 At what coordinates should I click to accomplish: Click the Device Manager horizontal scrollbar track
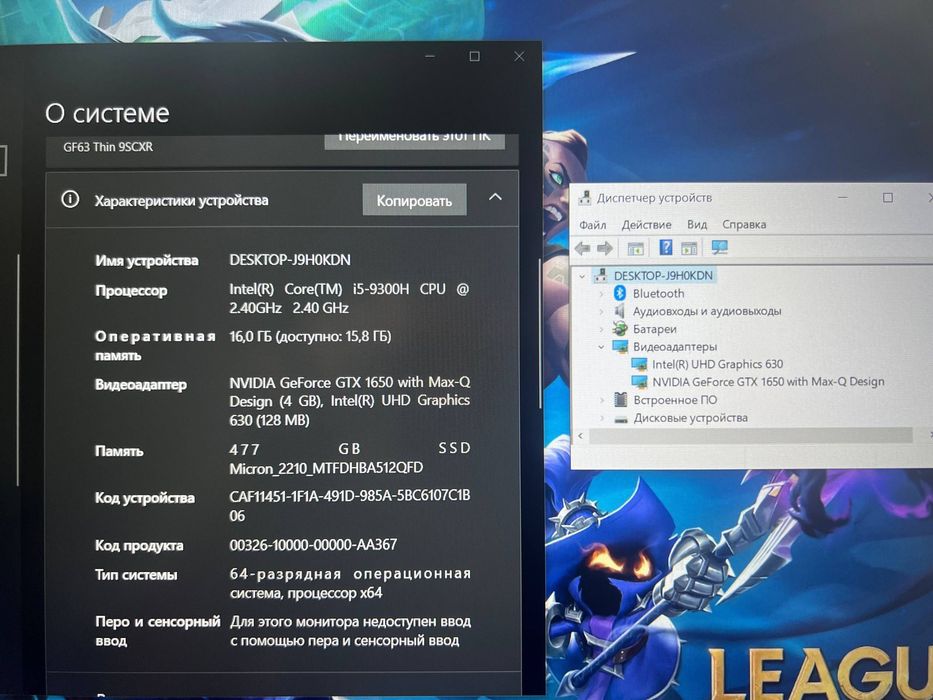[x=750, y=436]
